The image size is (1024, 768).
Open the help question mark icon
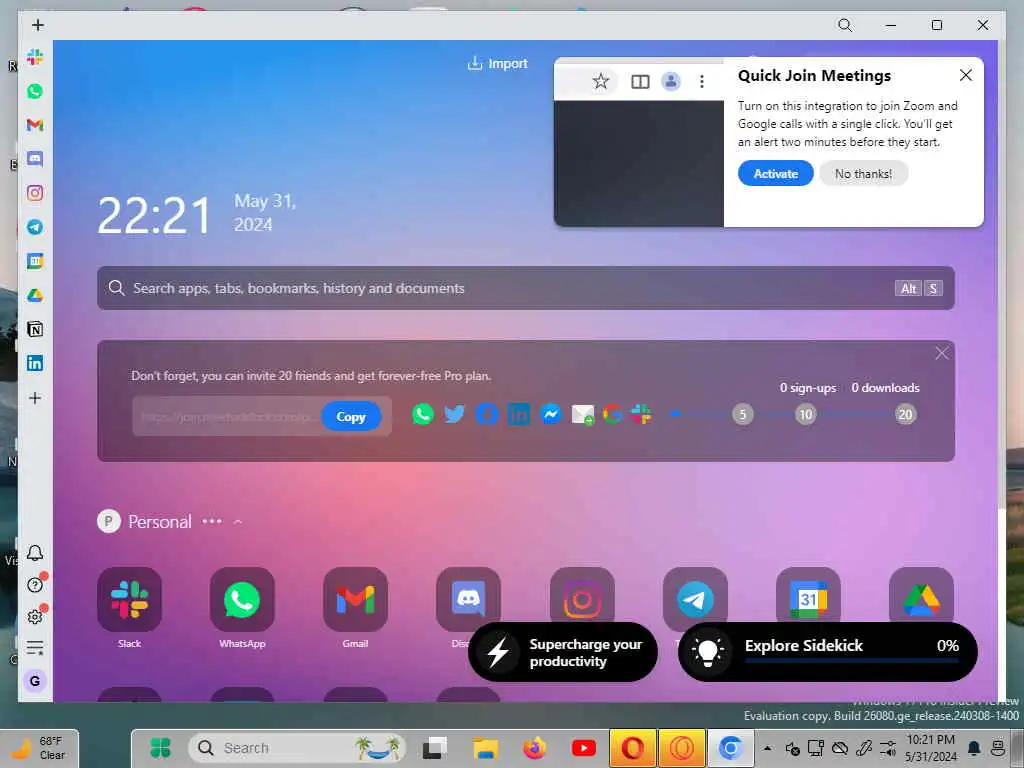pyautogui.click(x=35, y=584)
